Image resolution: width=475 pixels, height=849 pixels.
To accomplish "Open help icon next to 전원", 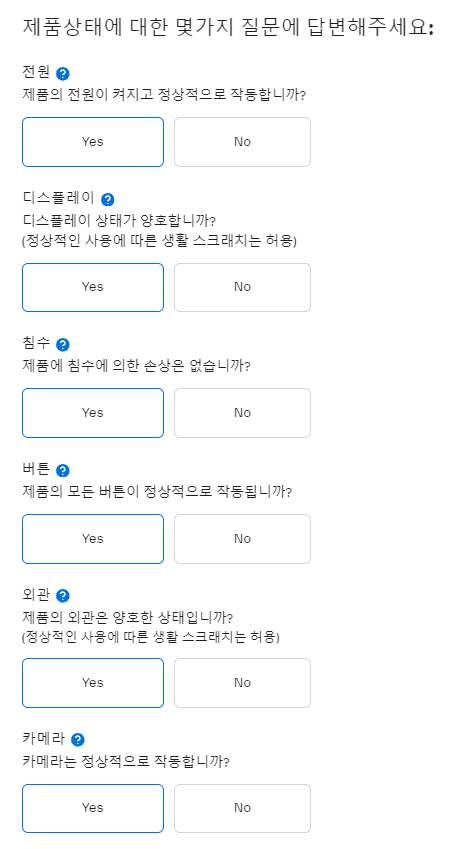I will point(63,74).
